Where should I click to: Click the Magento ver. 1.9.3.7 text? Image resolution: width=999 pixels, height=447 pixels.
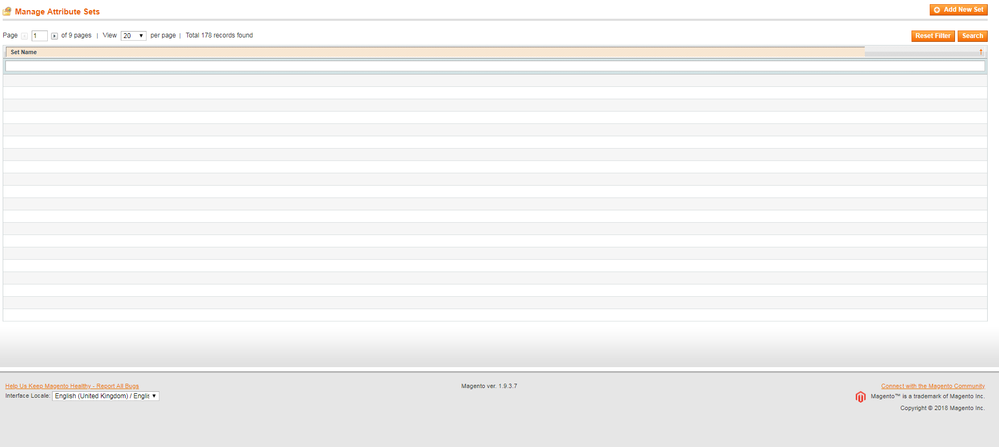point(489,386)
